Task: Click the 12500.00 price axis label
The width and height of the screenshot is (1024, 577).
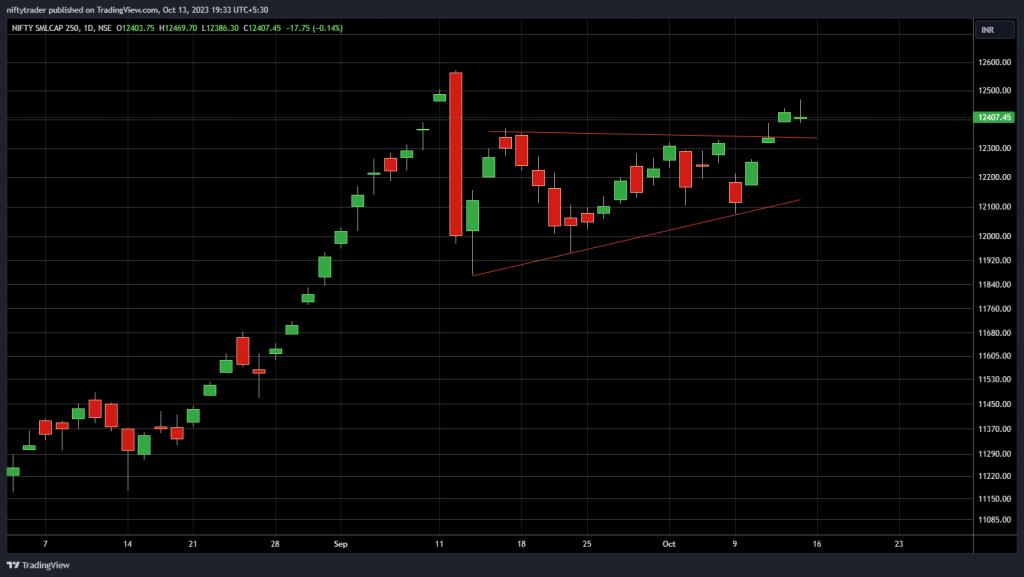Action: pyautogui.click(x=994, y=91)
